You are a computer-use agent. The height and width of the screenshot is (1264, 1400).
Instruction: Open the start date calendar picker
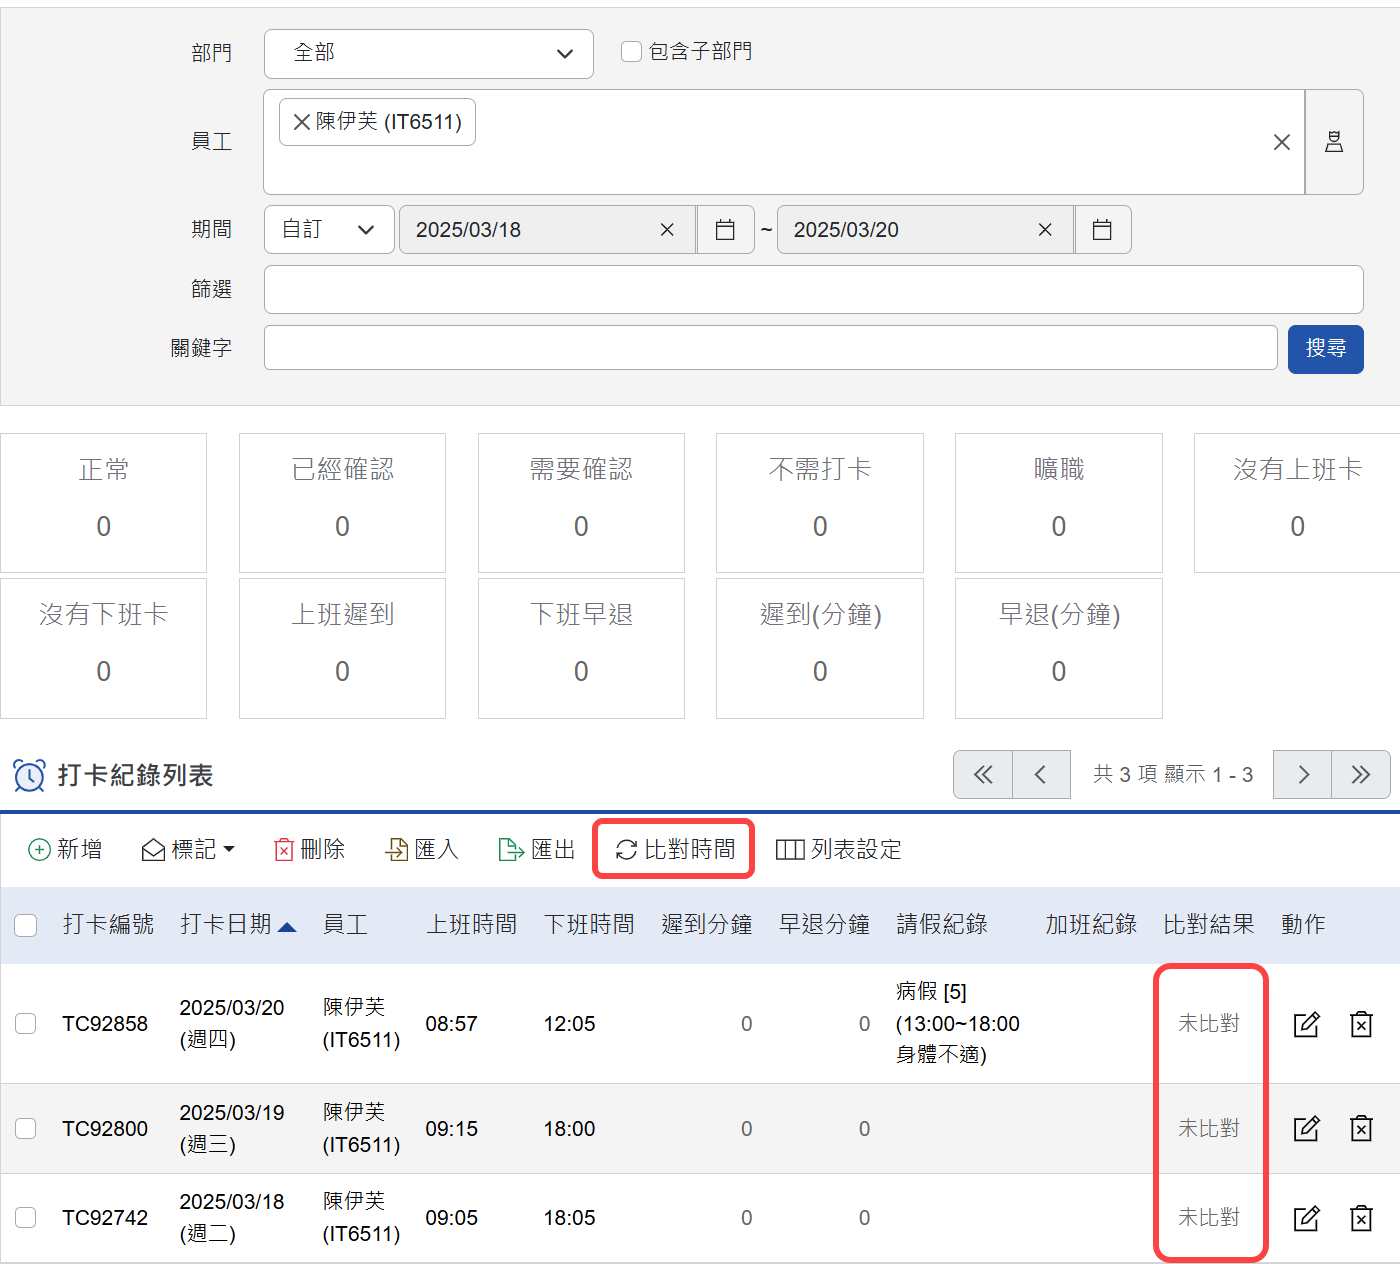(725, 230)
